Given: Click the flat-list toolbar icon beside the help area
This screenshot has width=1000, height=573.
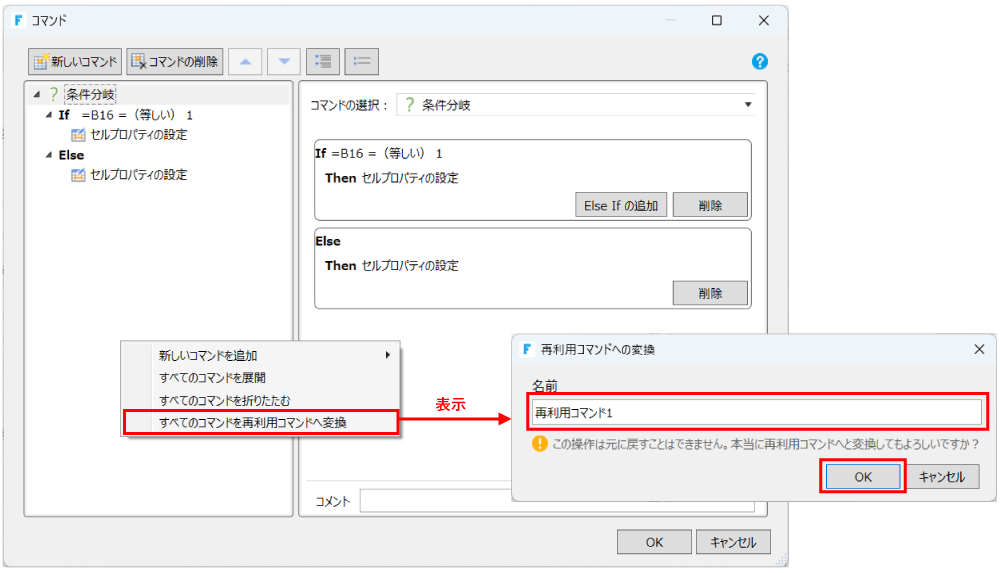Looking at the screenshot, I should pos(361,62).
